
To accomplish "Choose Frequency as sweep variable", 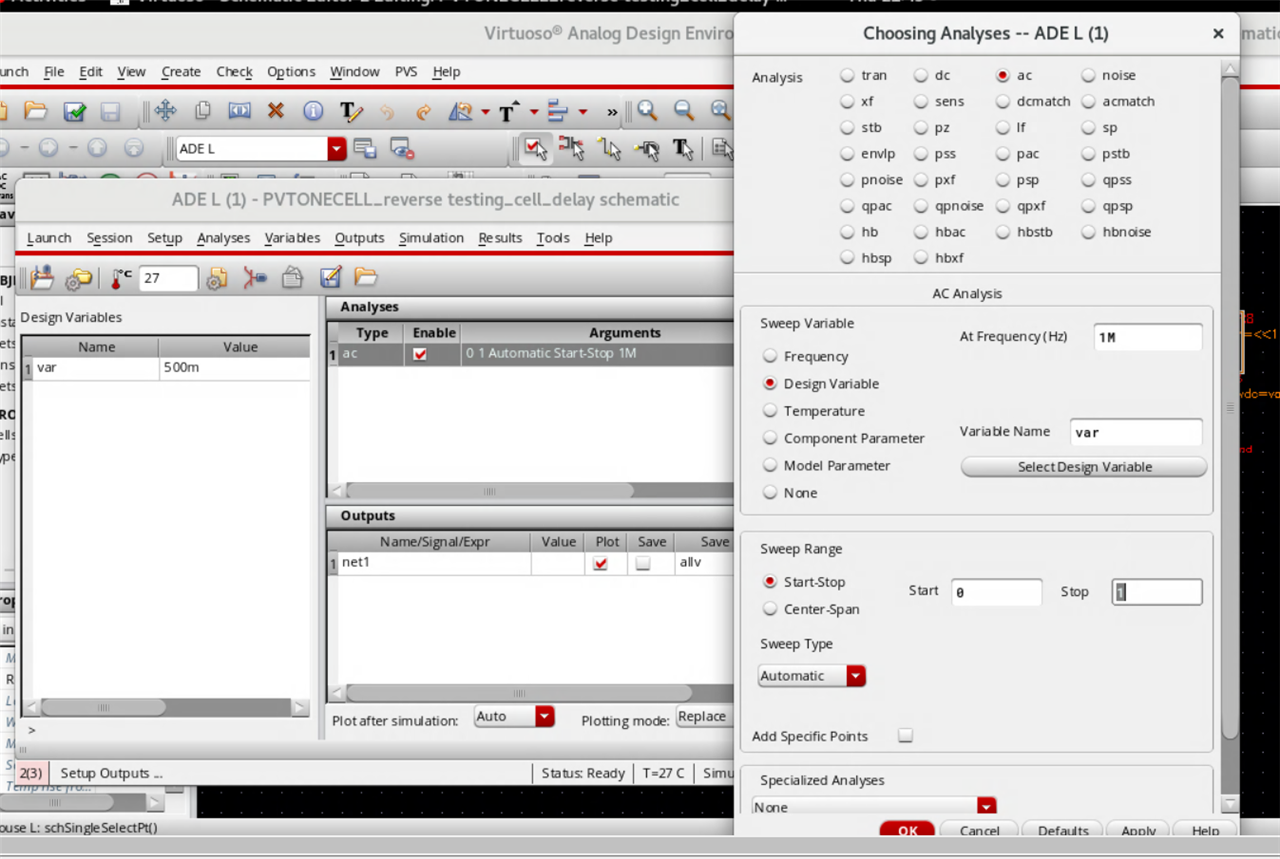I will tap(770, 356).
